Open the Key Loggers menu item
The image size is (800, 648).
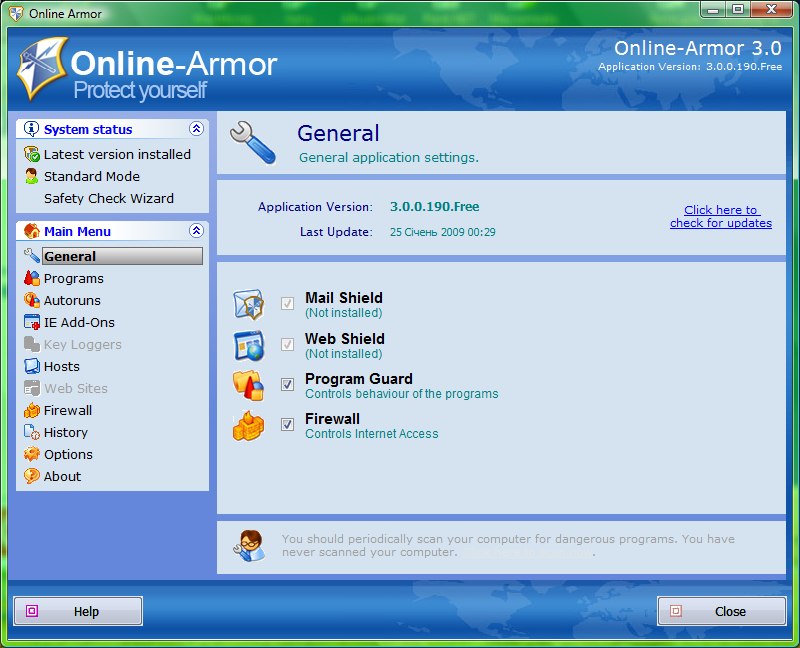(x=83, y=345)
